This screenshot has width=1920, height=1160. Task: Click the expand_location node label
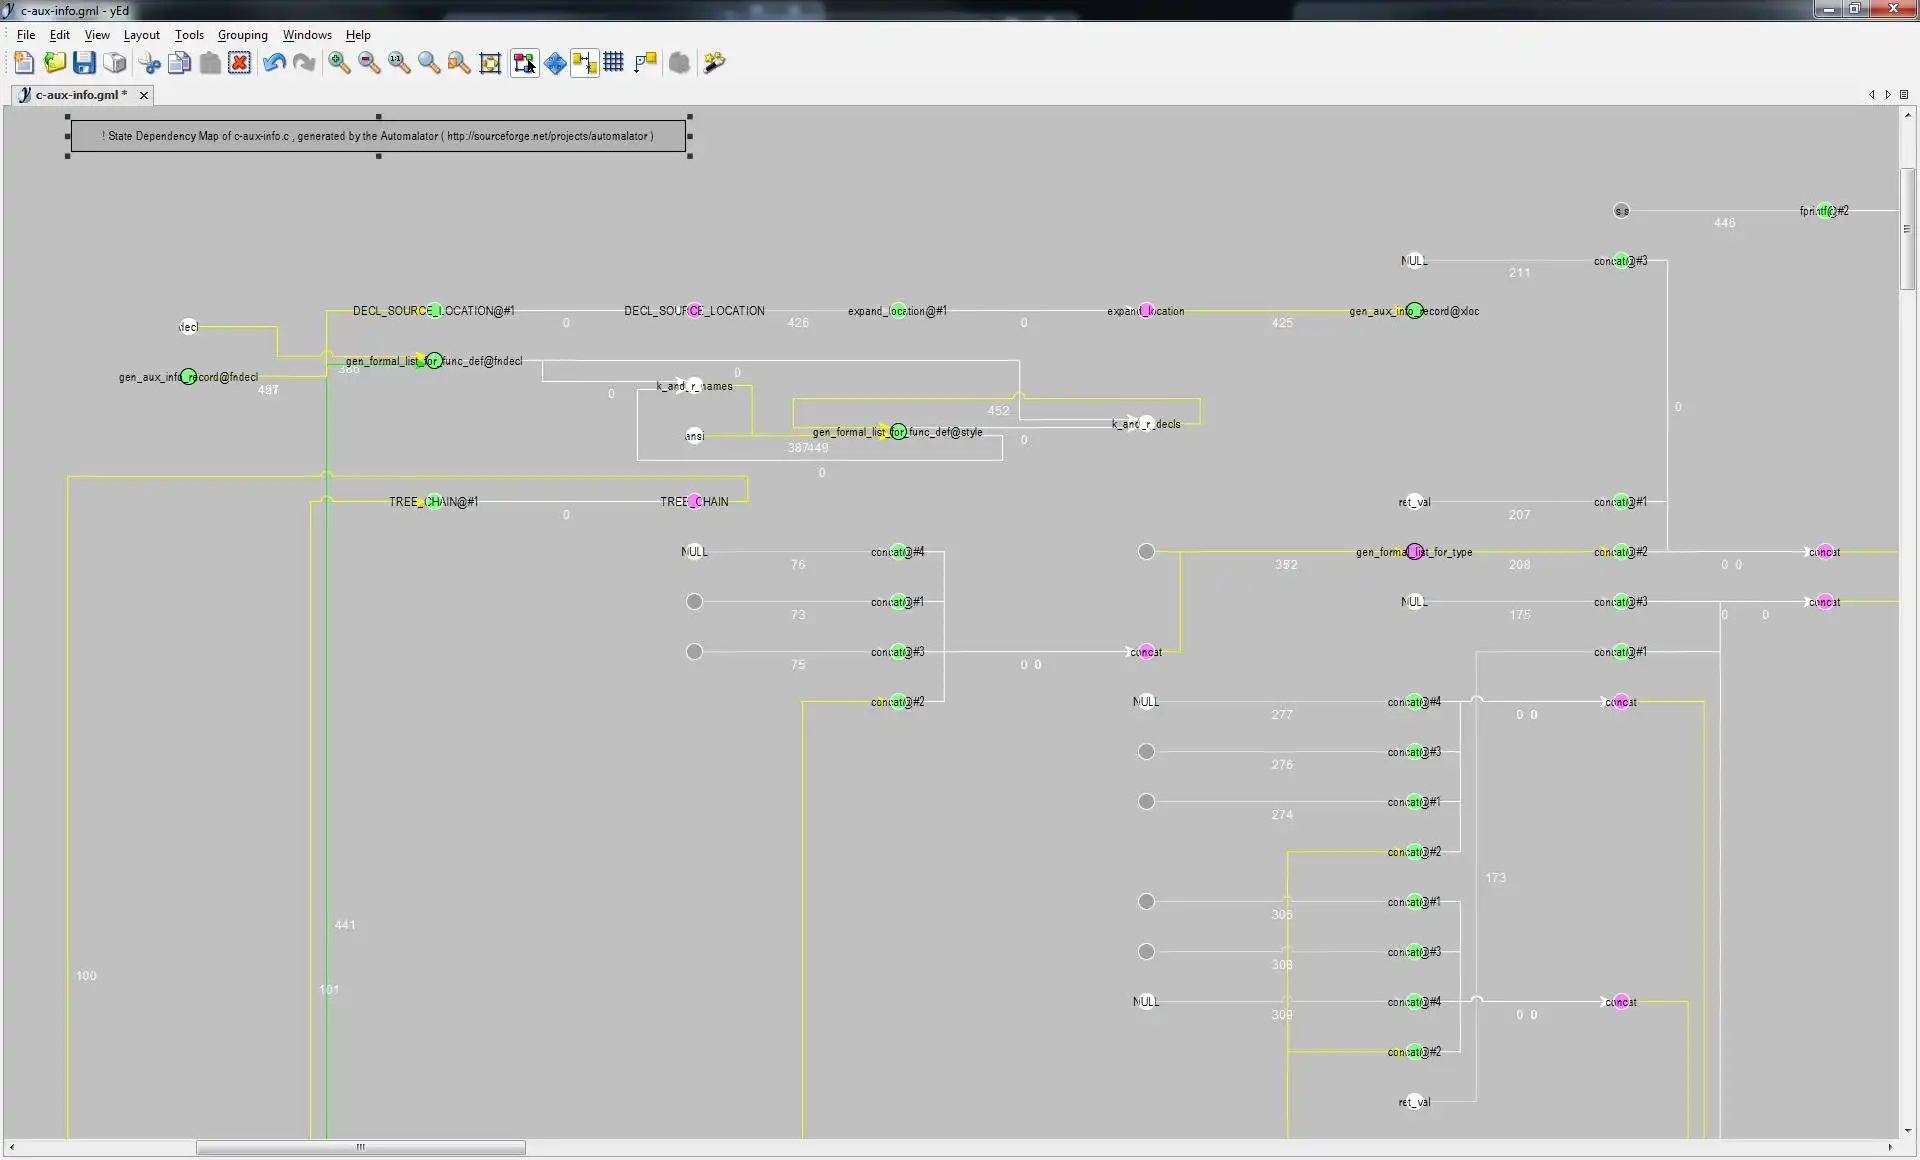coord(1145,310)
